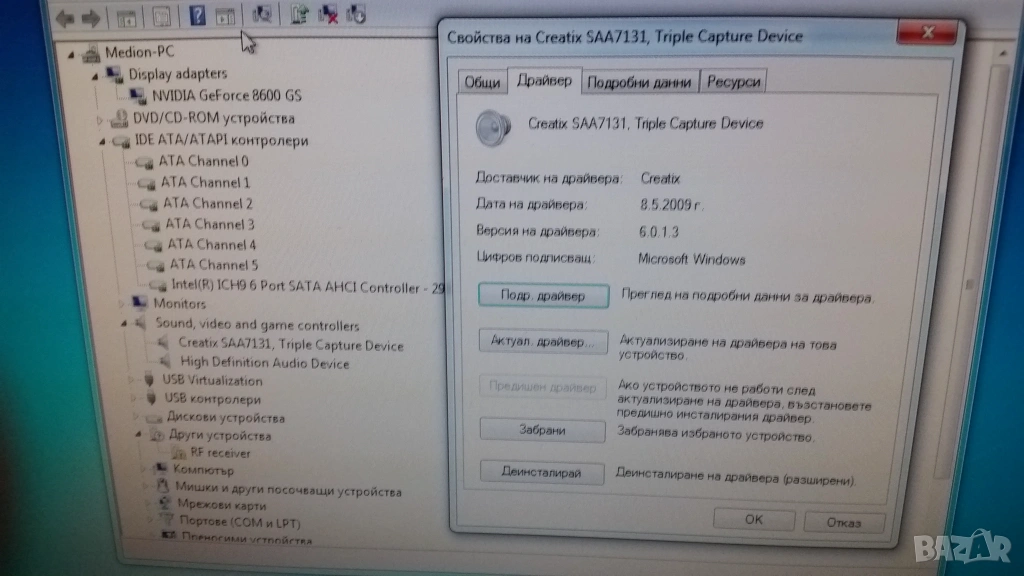
Task: Click the Disable device toolbar icon
Action: pyautogui.click(x=354, y=14)
